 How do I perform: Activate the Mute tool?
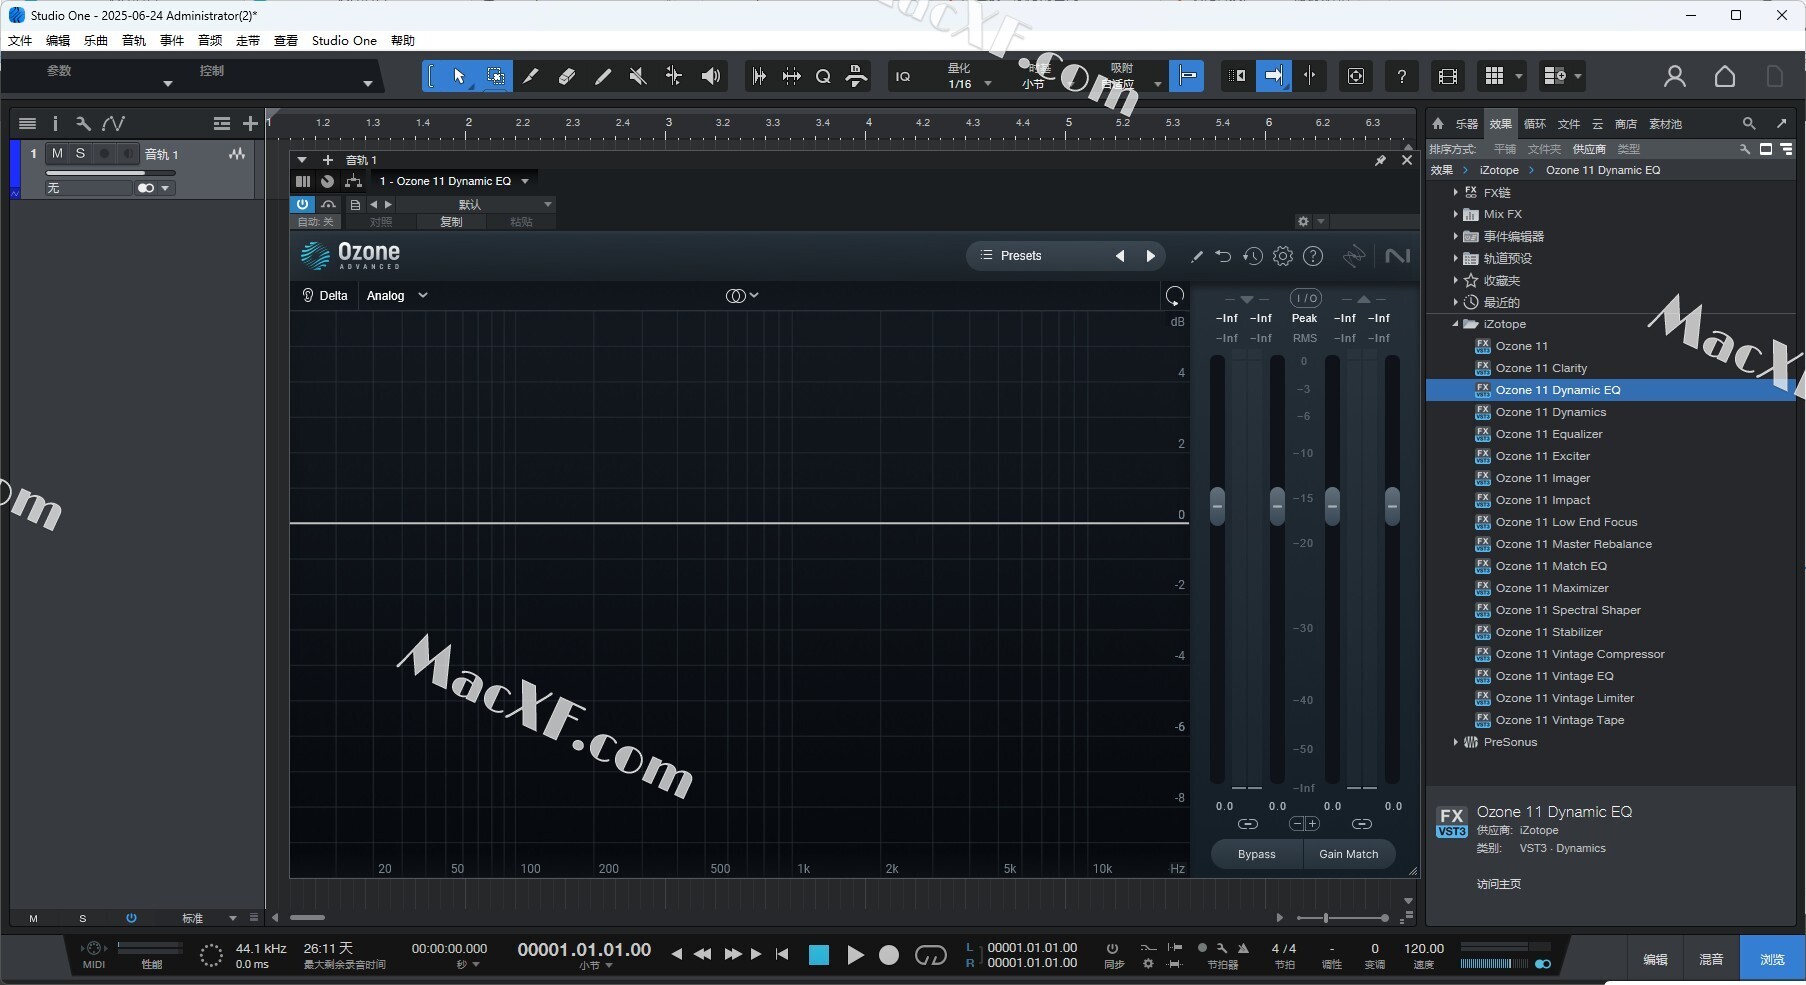[x=638, y=76]
